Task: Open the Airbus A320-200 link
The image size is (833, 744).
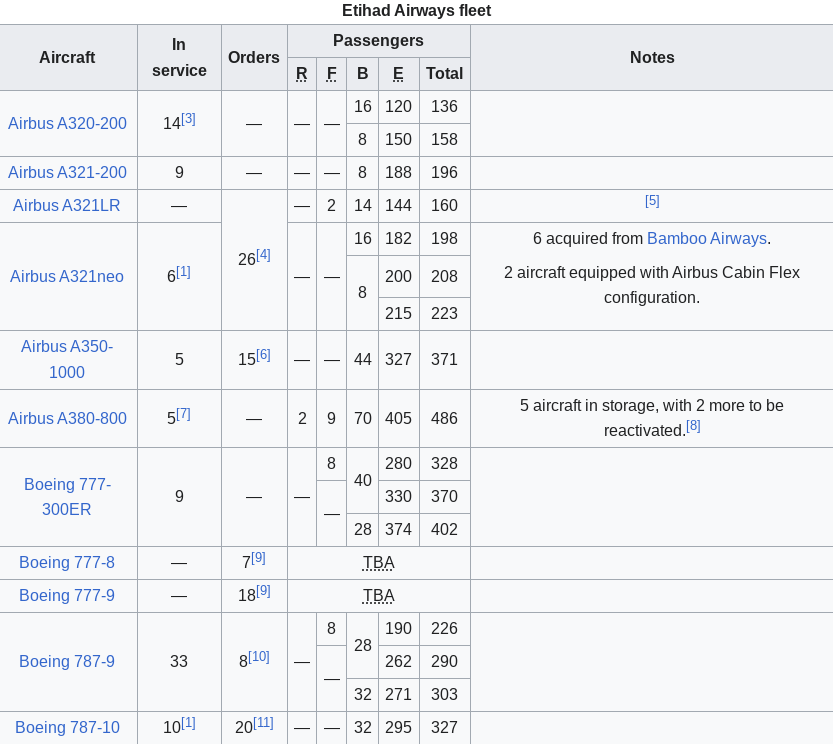Action: 67,123
